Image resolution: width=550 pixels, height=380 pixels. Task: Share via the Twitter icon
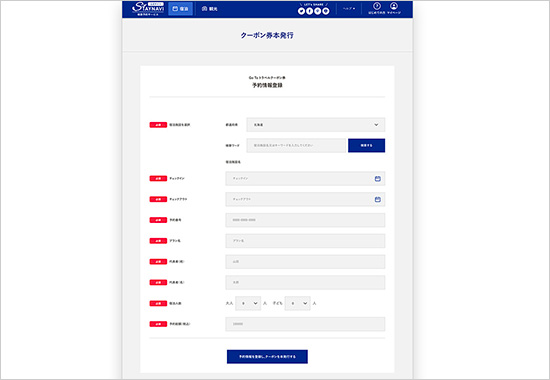pyautogui.click(x=301, y=11)
